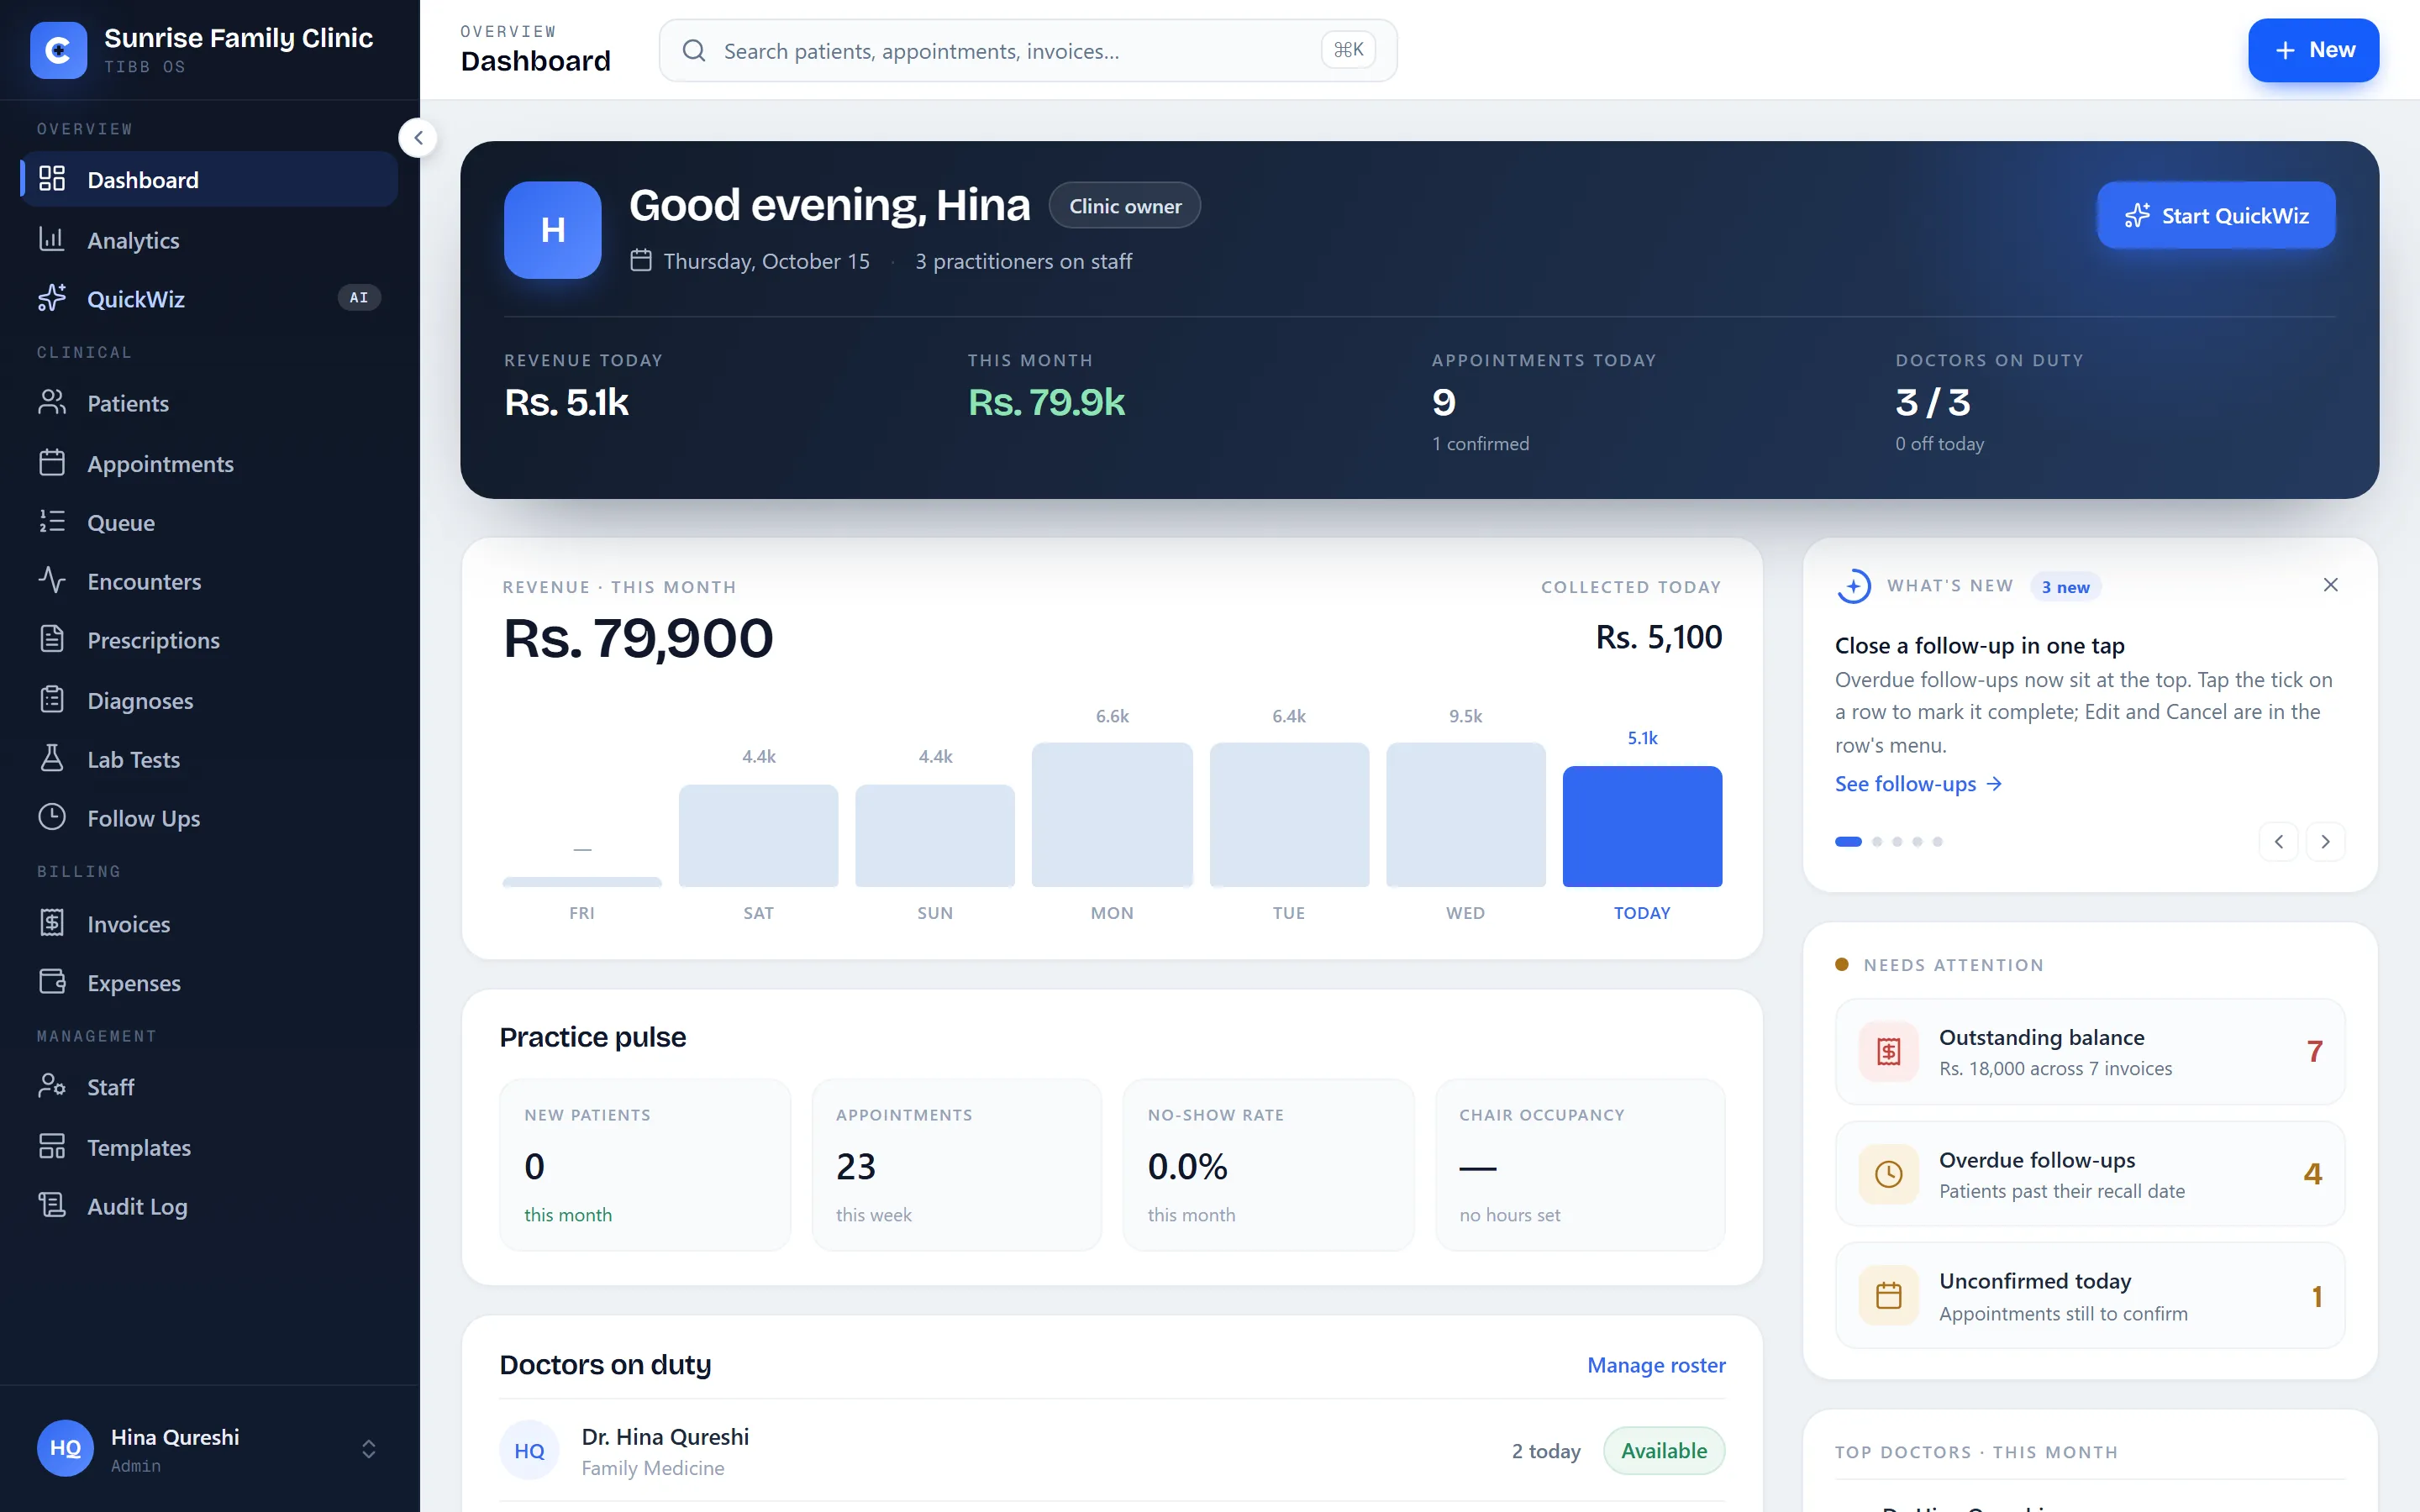Open the Manage roster link
This screenshot has width=2420, height=1512.
(x=1656, y=1365)
